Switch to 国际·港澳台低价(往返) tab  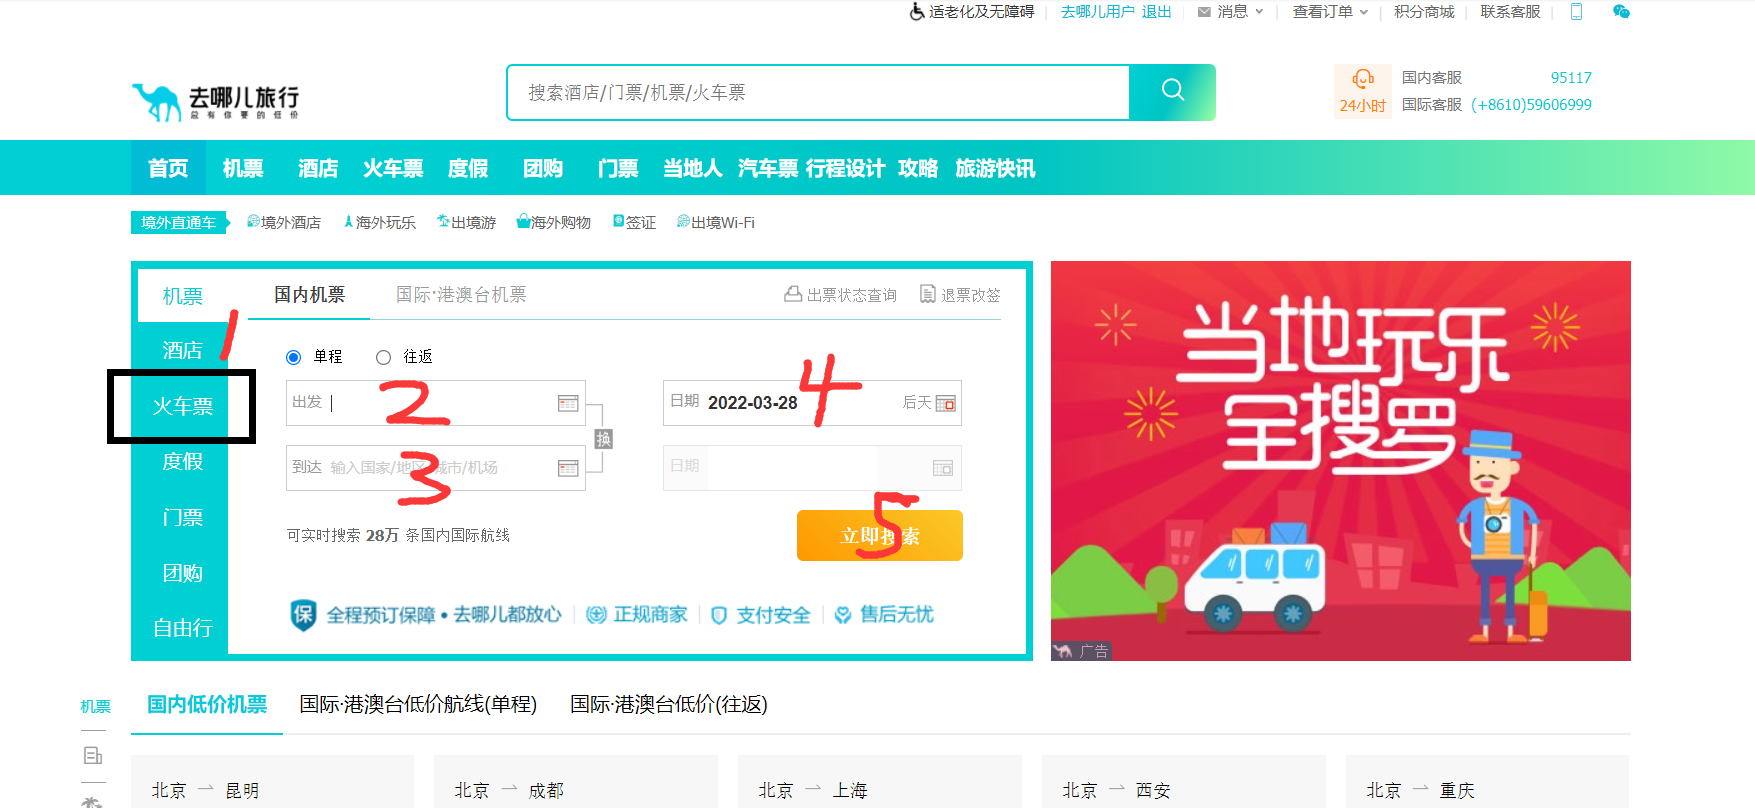669,704
